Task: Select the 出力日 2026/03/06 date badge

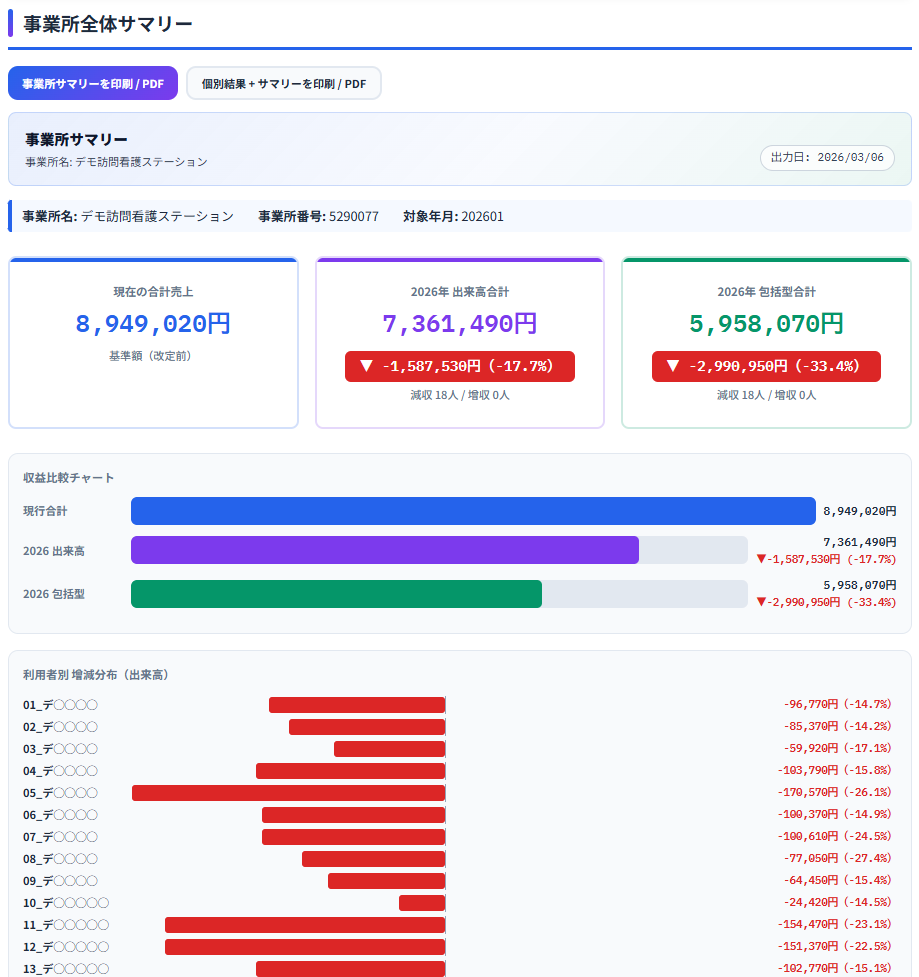Action: coord(827,158)
